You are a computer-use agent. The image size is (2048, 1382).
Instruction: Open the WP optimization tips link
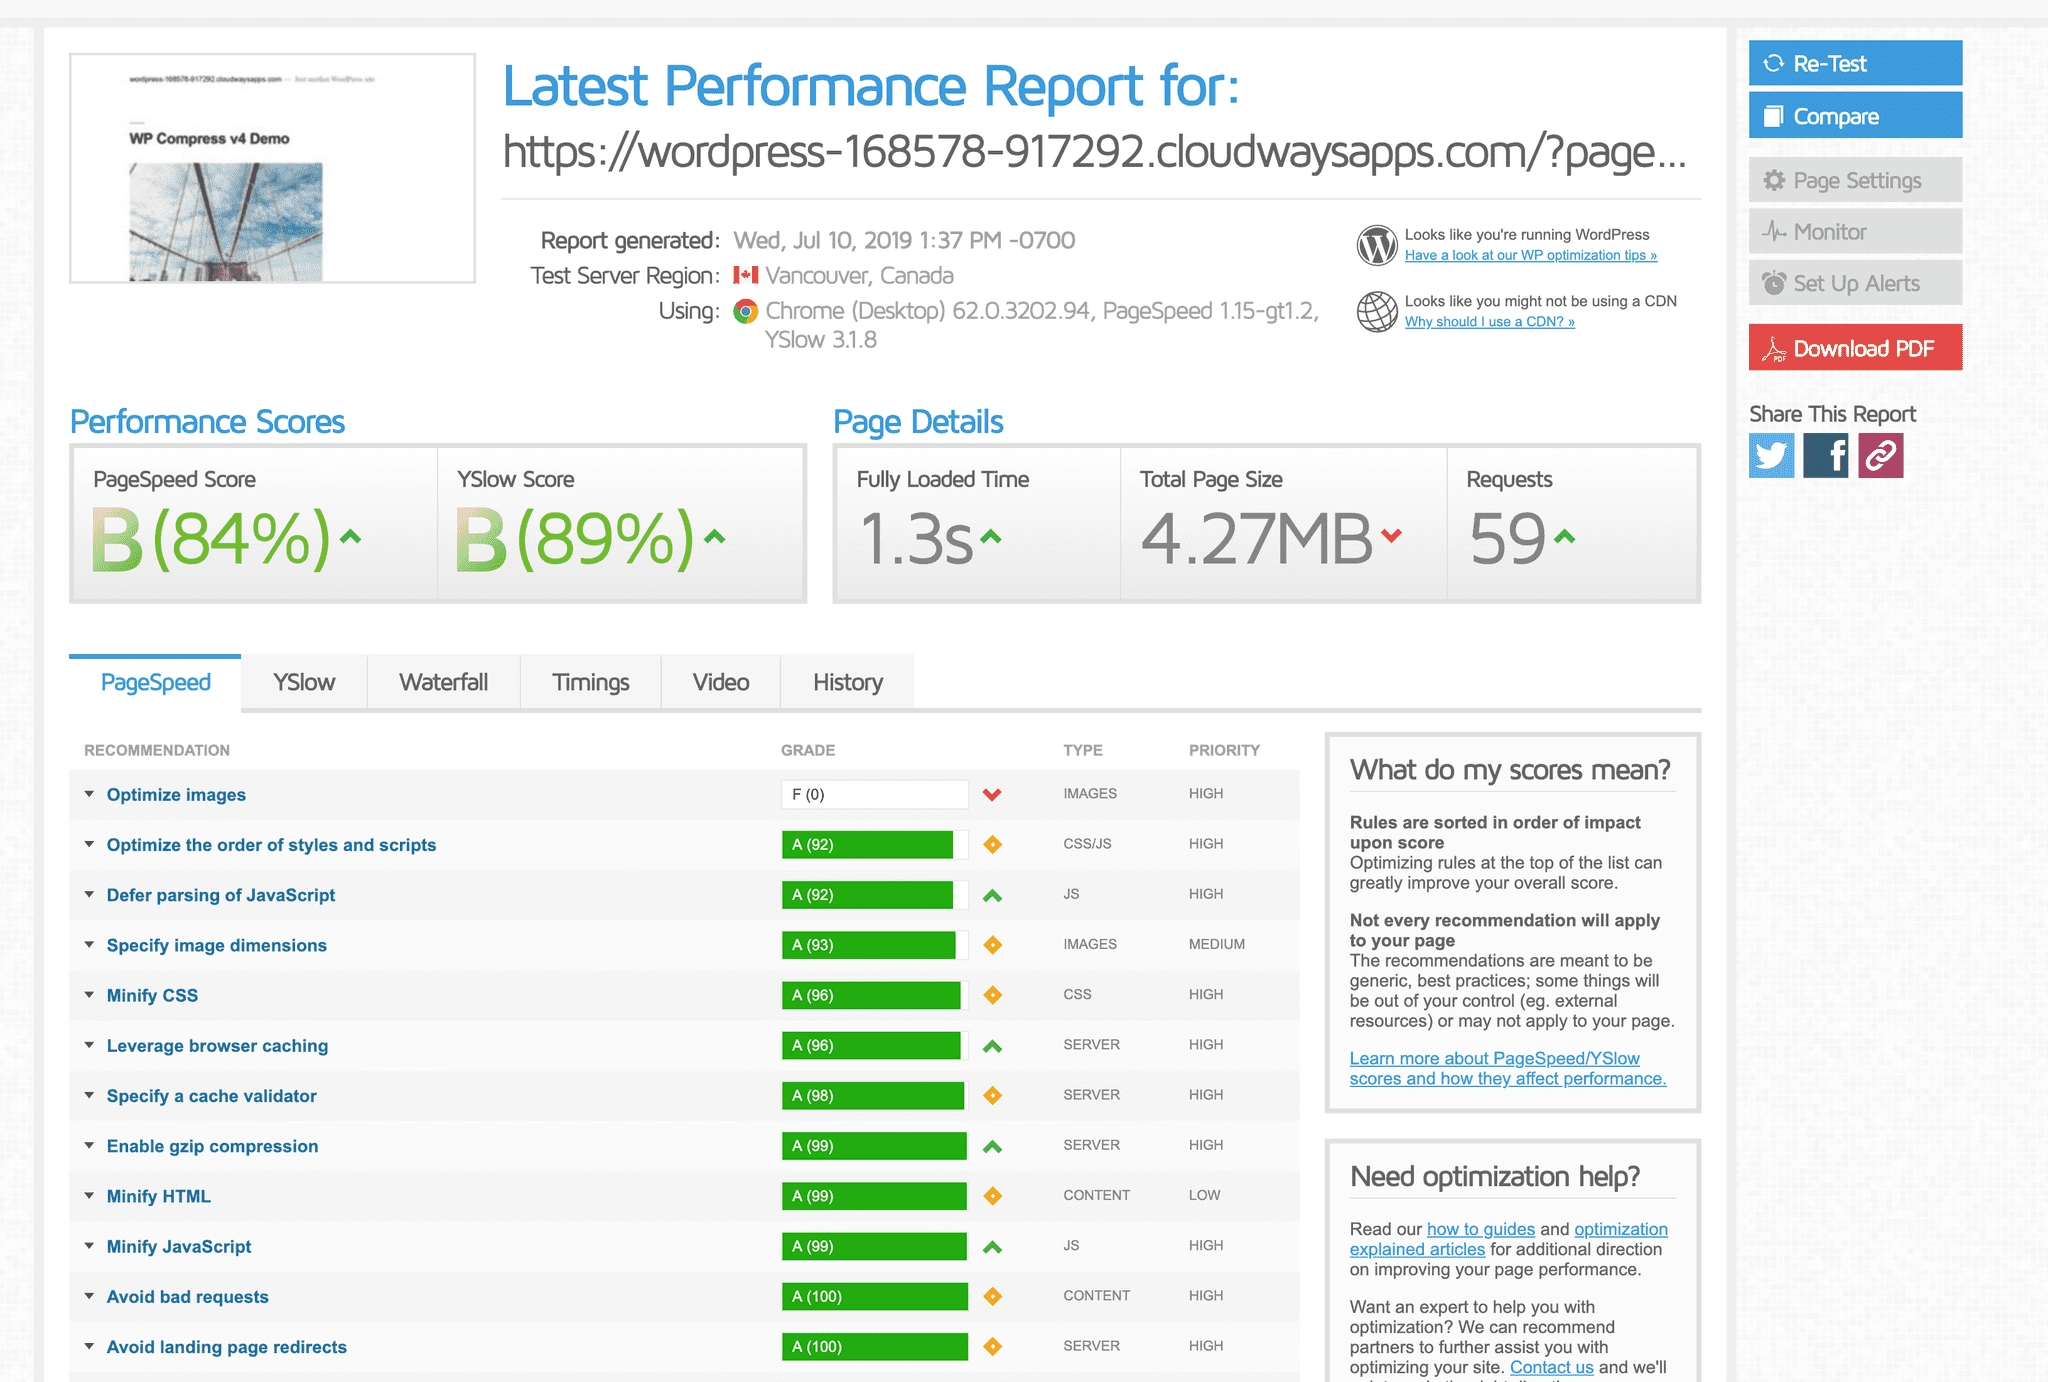click(x=1530, y=256)
